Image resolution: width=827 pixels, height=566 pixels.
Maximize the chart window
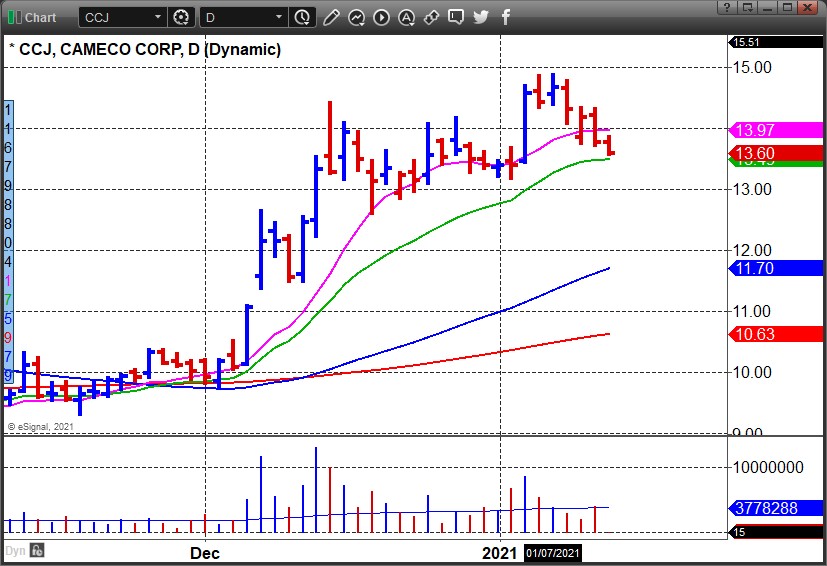tap(787, 7)
